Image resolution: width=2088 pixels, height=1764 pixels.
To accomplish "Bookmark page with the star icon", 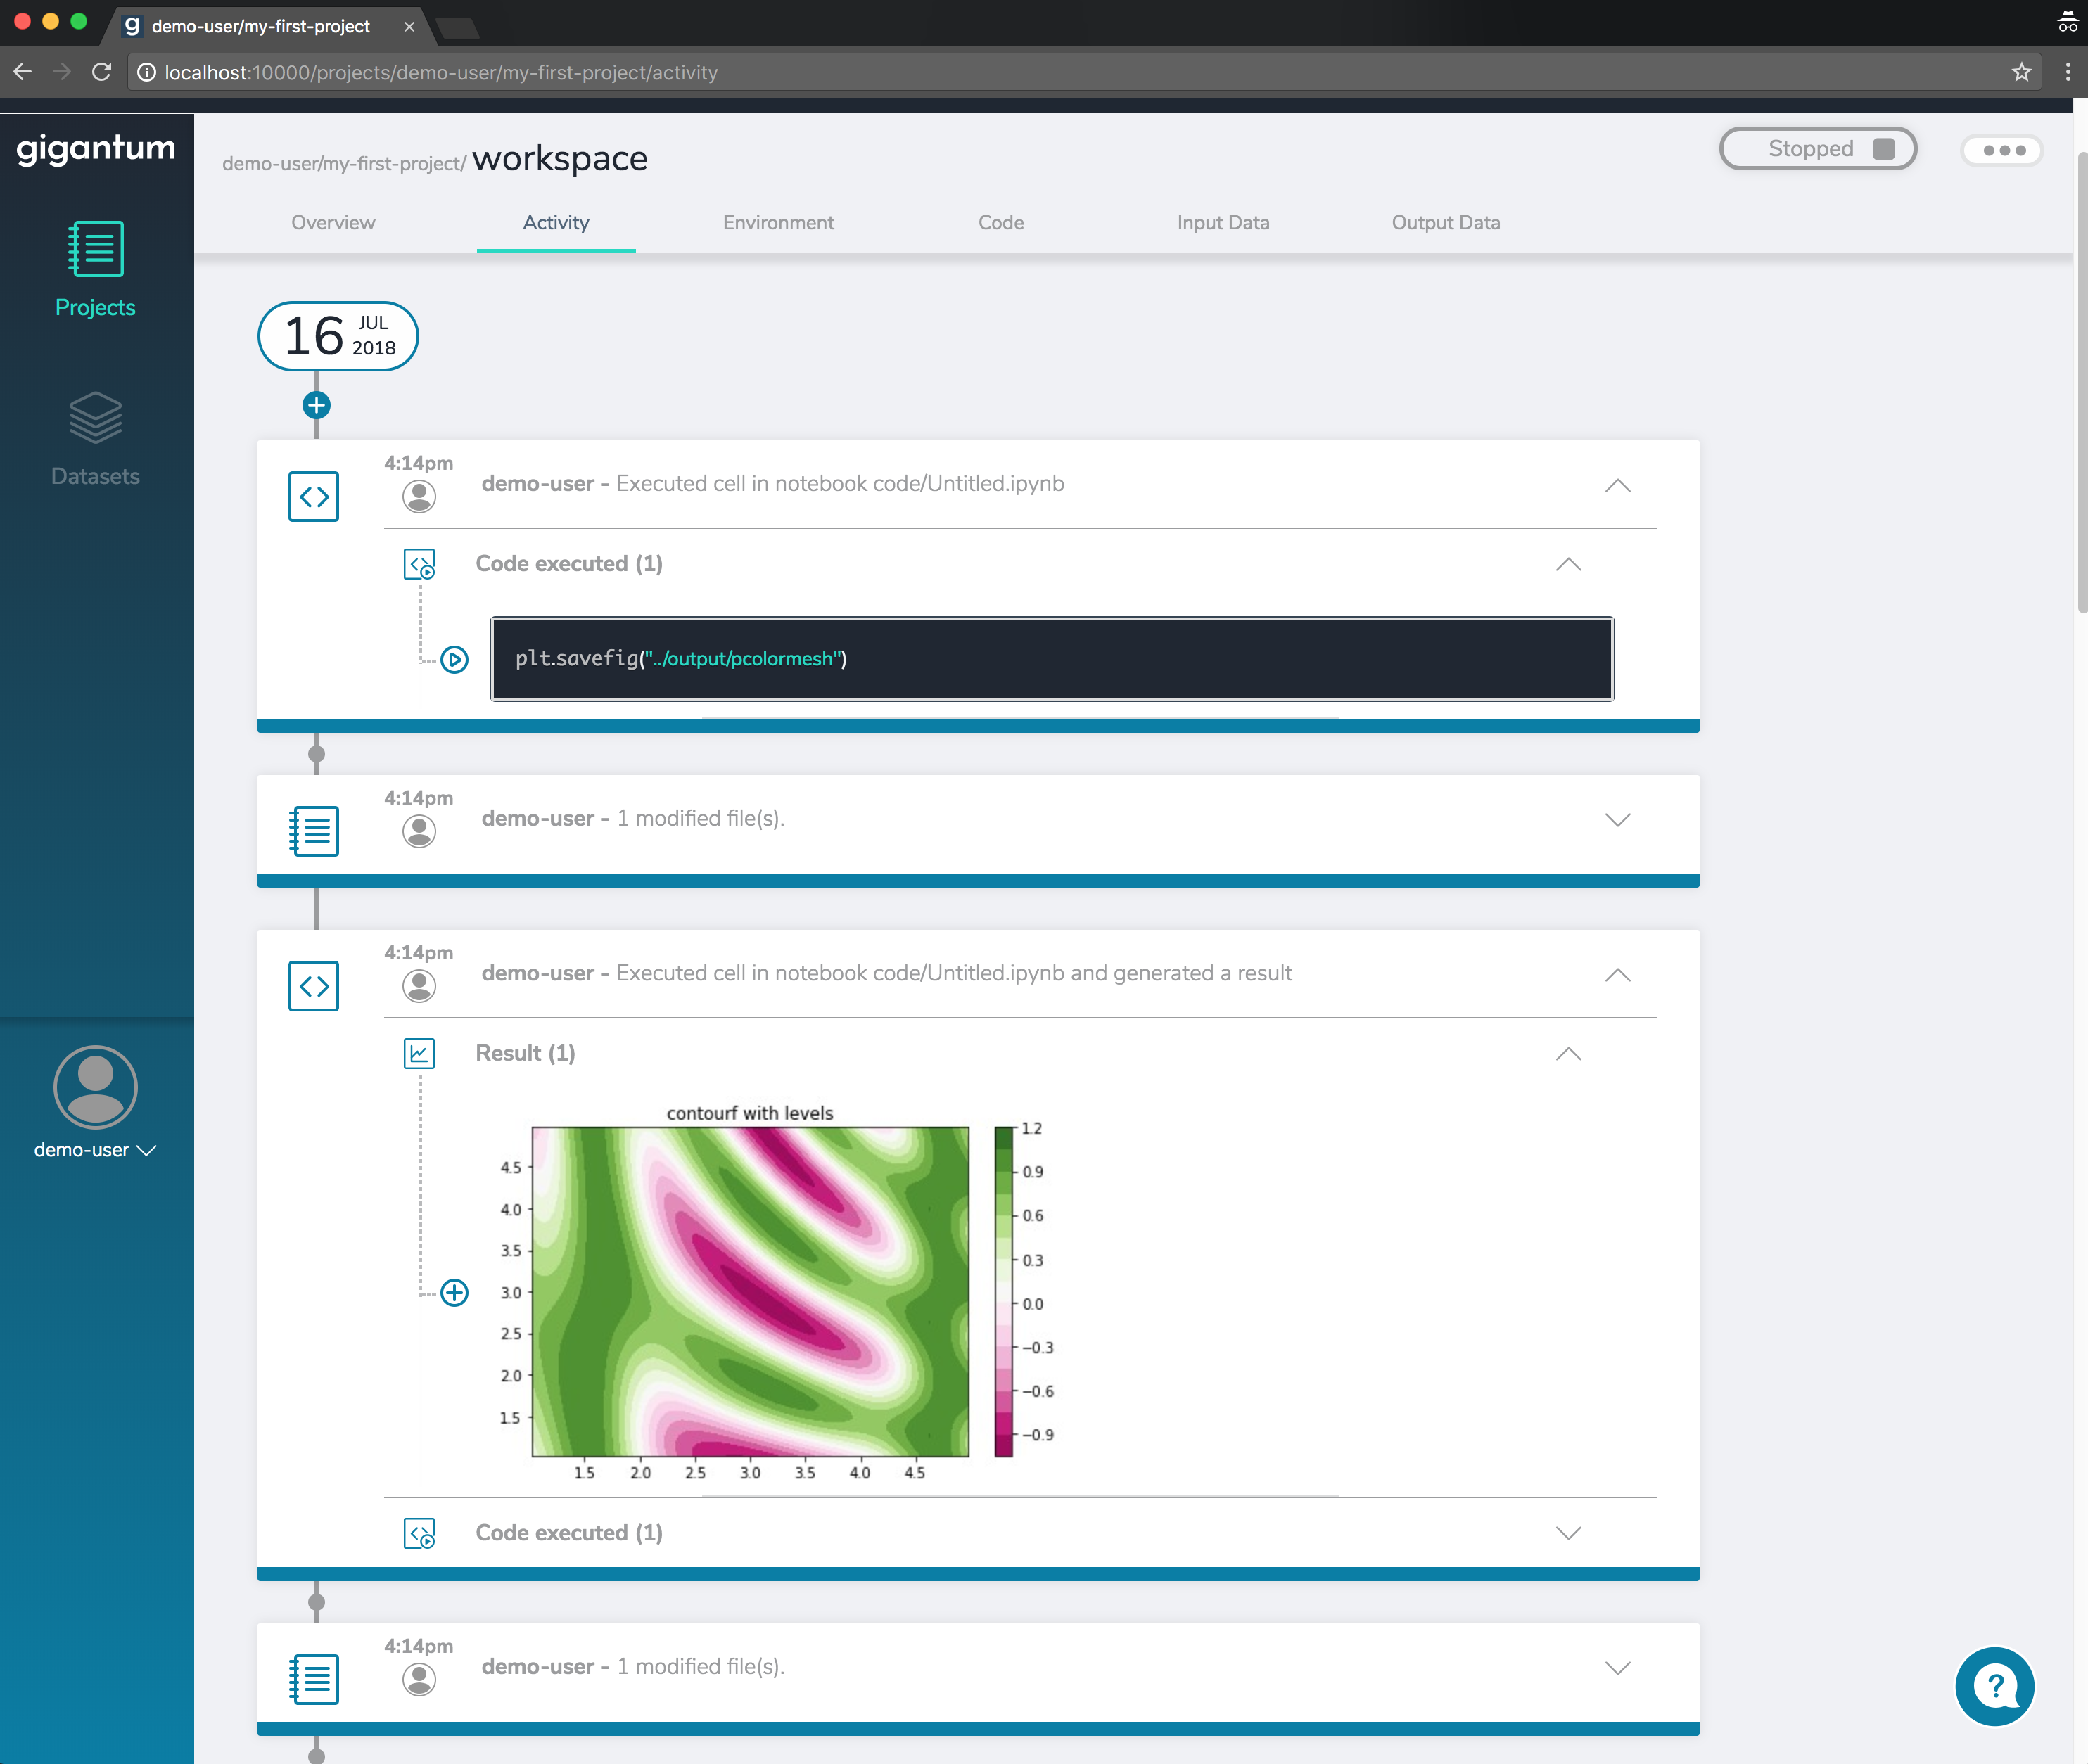I will [2021, 72].
